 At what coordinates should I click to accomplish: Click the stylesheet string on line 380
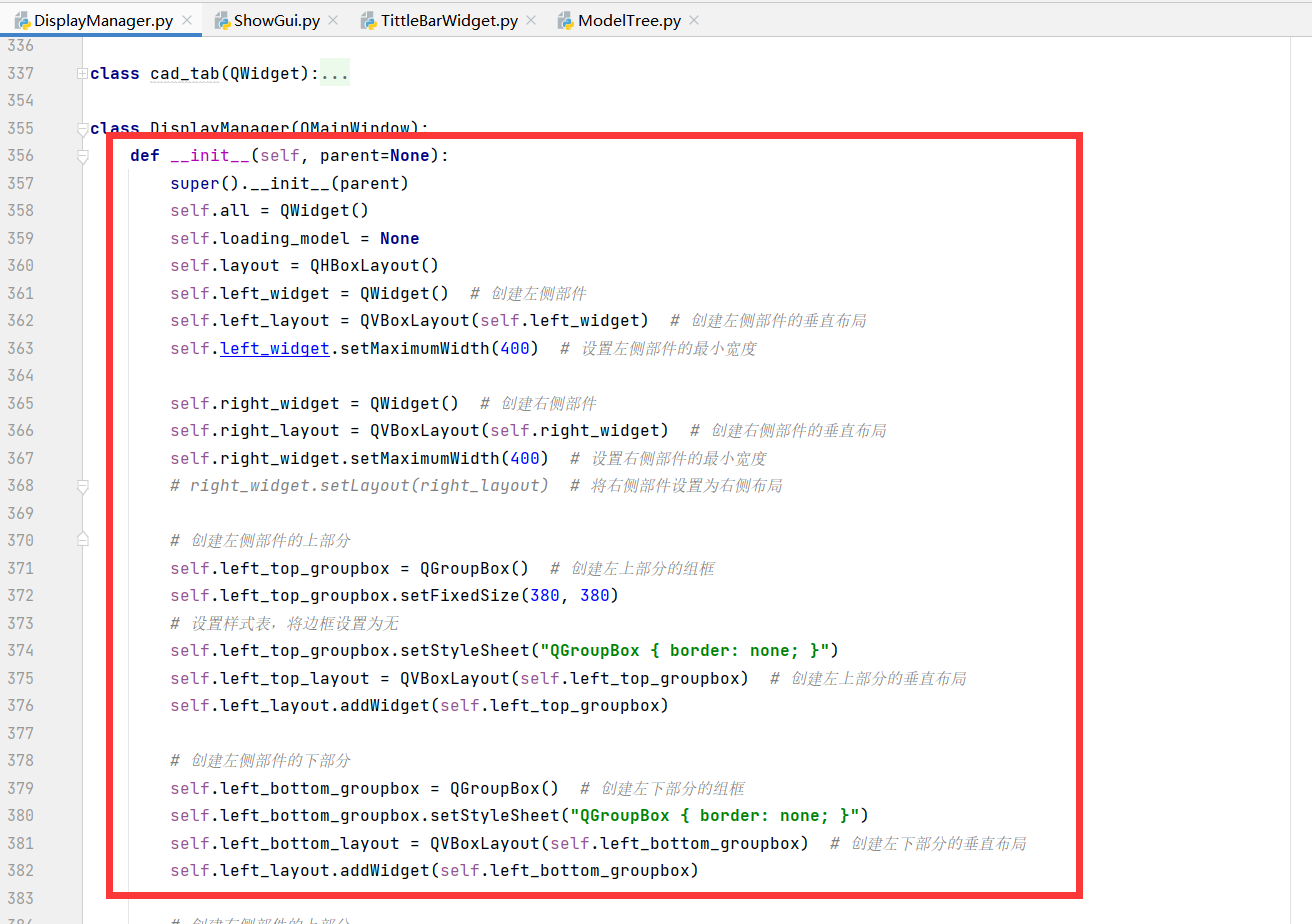715,815
